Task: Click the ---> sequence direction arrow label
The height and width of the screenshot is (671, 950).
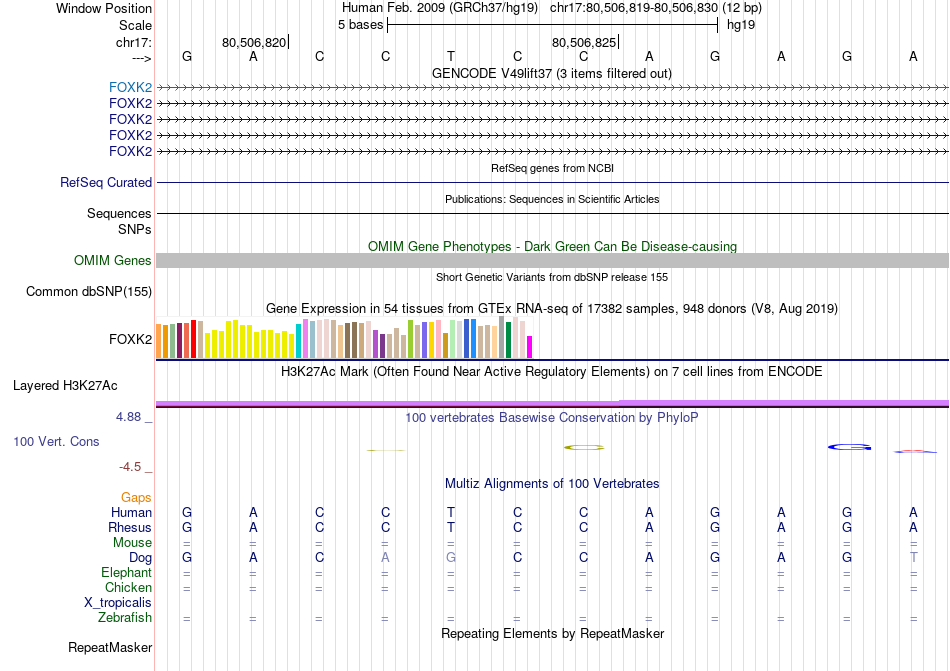Action: 141,58
